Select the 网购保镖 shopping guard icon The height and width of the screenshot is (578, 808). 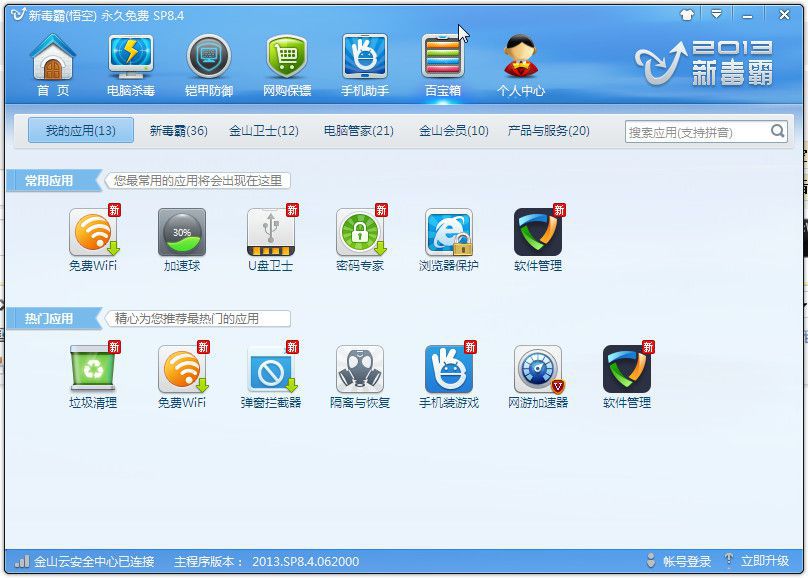coord(287,65)
